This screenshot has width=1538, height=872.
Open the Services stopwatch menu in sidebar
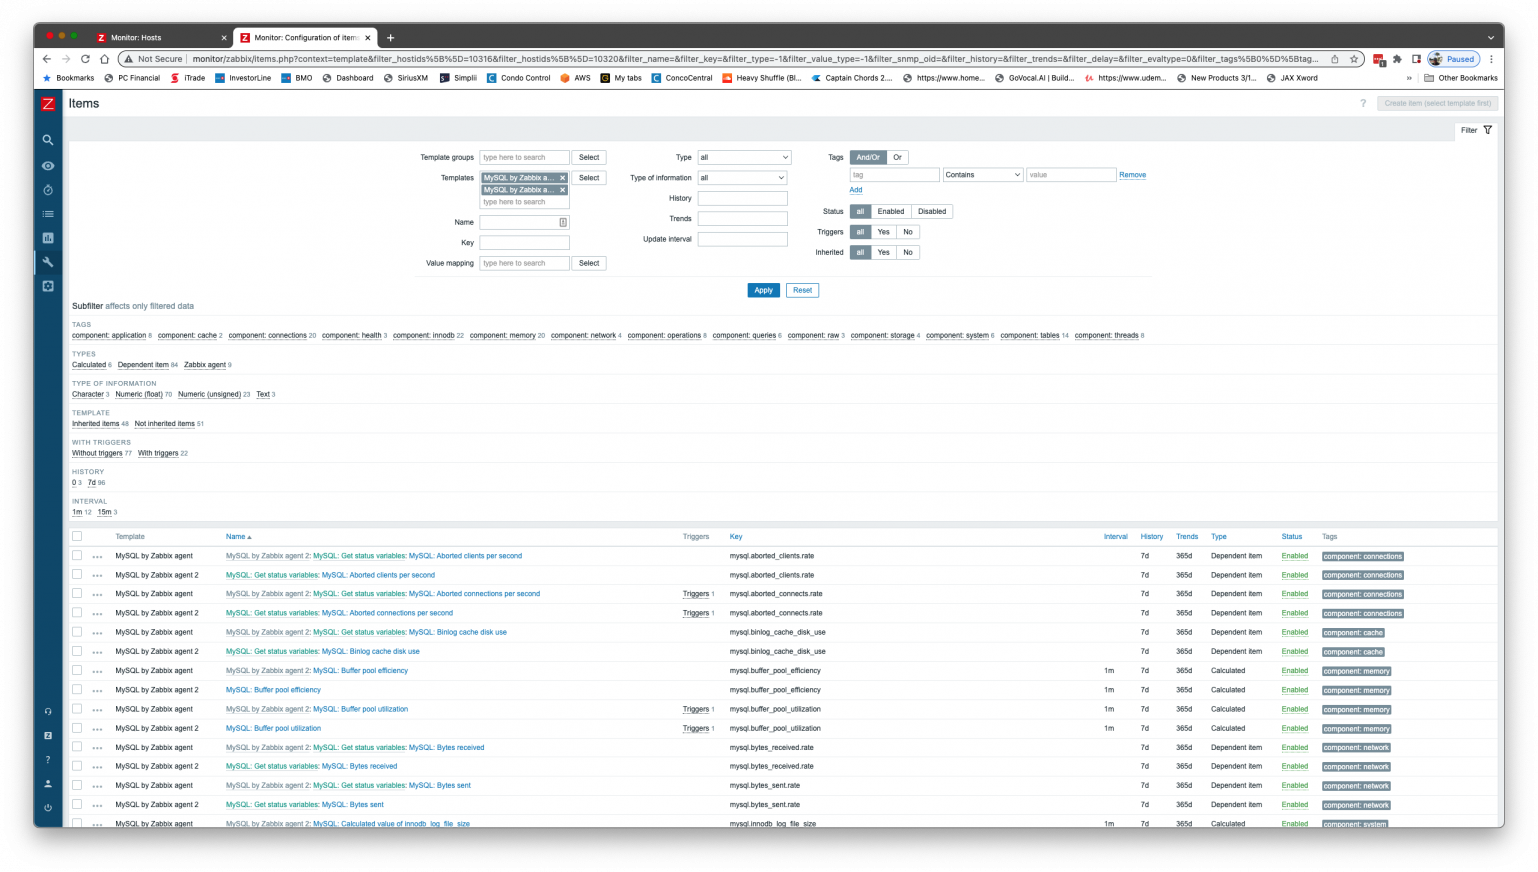click(x=48, y=190)
